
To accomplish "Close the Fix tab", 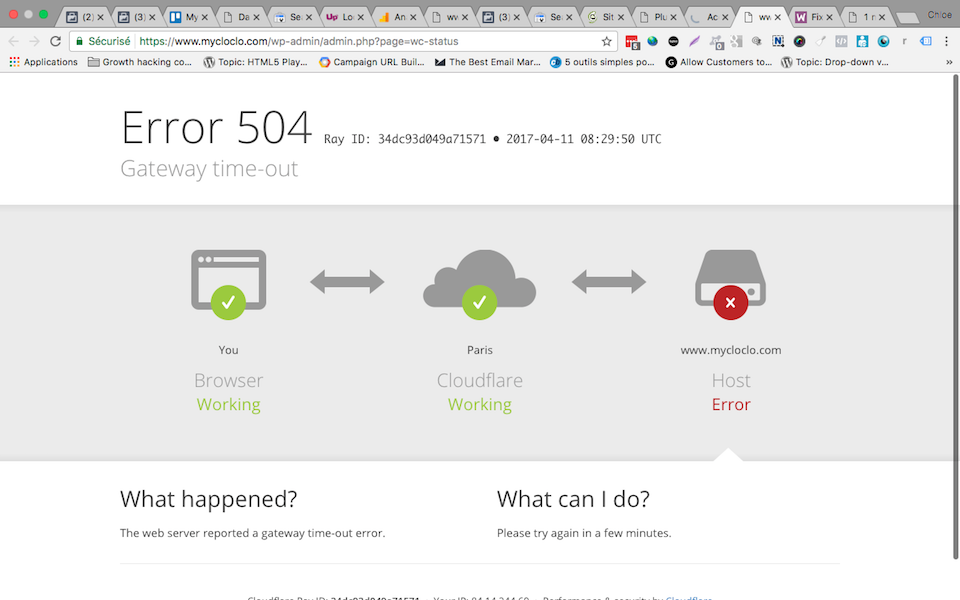I will click(x=830, y=17).
